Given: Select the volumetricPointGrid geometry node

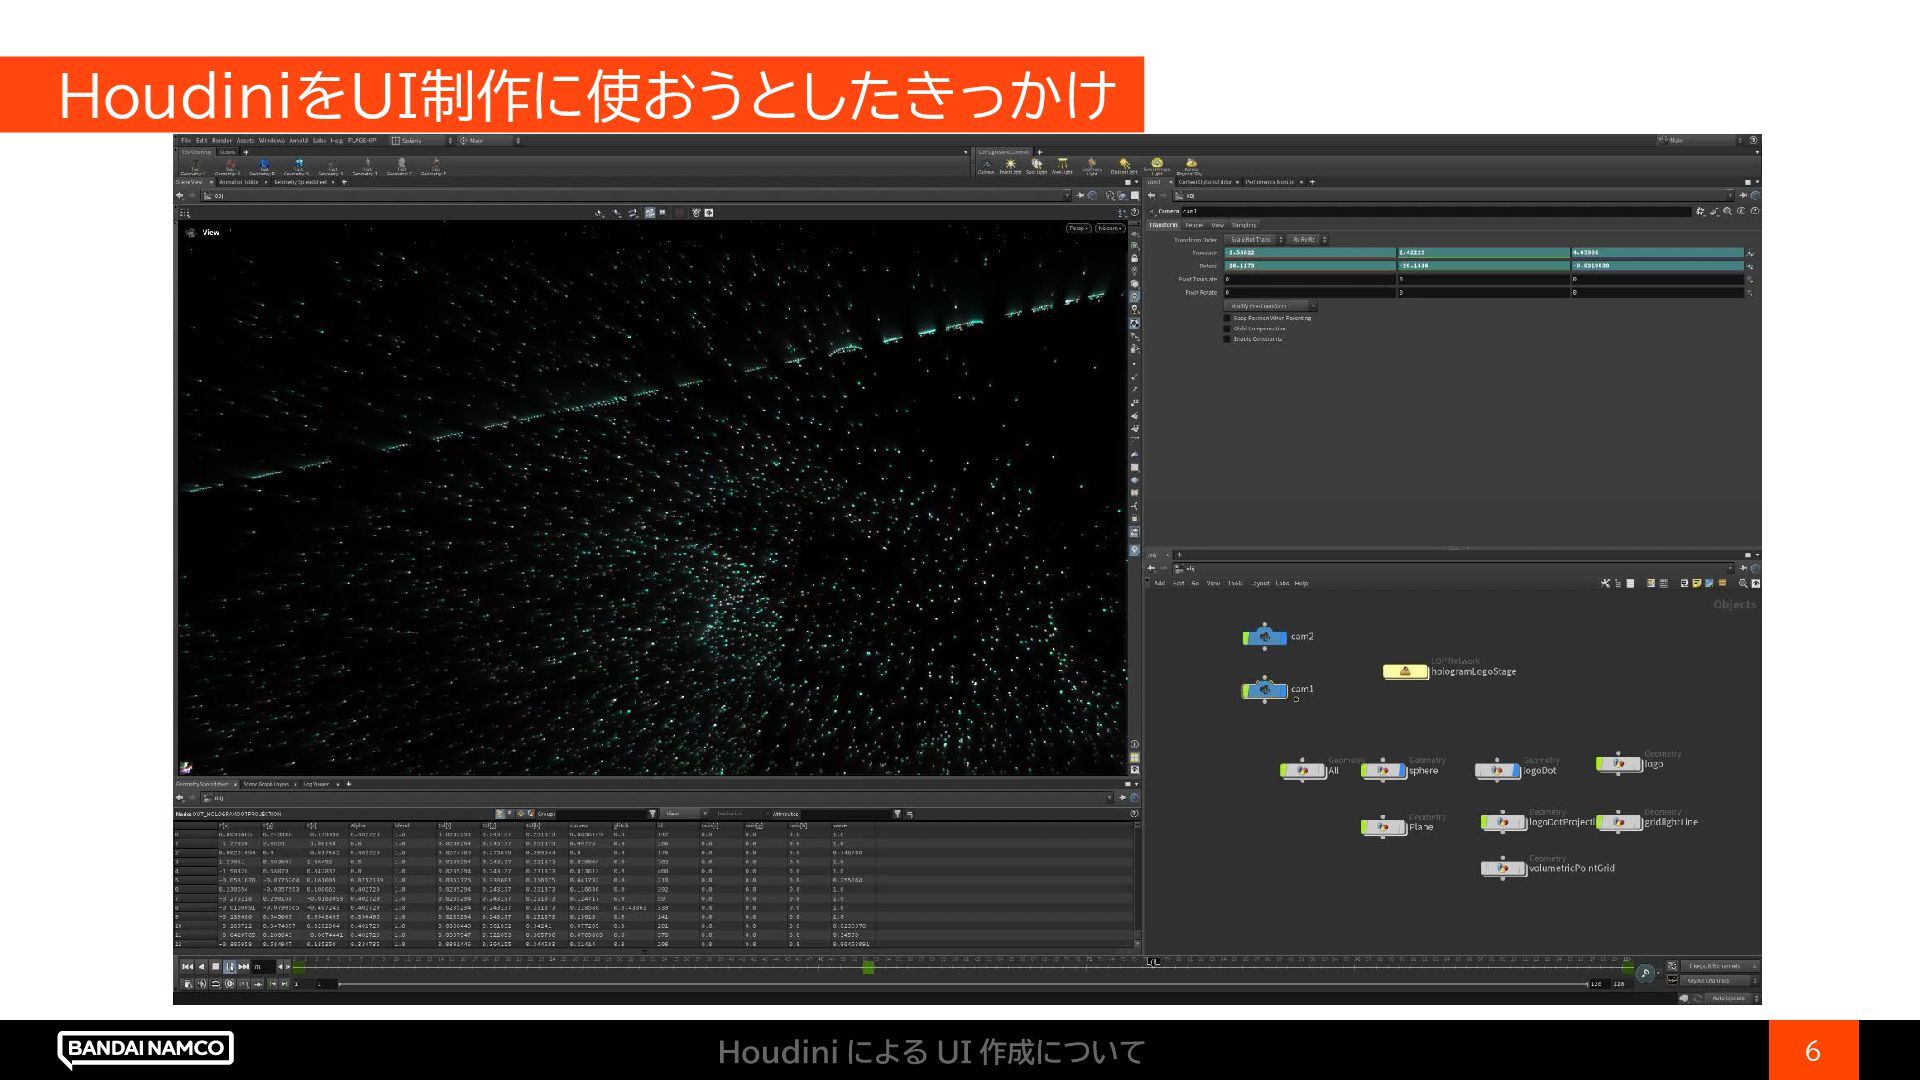Looking at the screenshot, I should click(x=1502, y=868).
